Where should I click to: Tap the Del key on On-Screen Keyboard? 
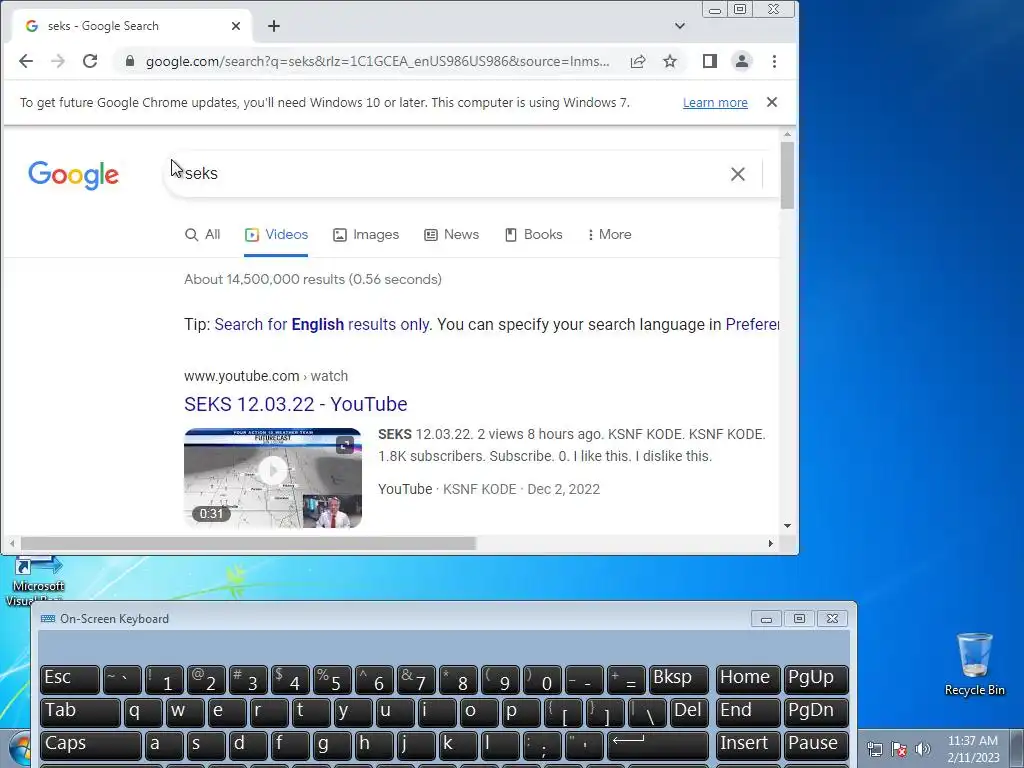pos(689,712)
